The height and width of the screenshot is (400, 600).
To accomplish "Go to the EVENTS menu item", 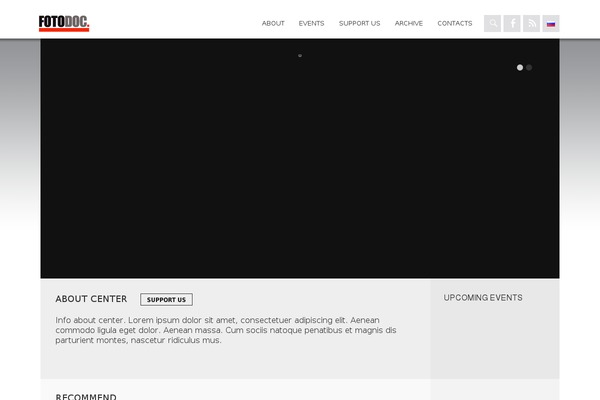I will (311, 23).
